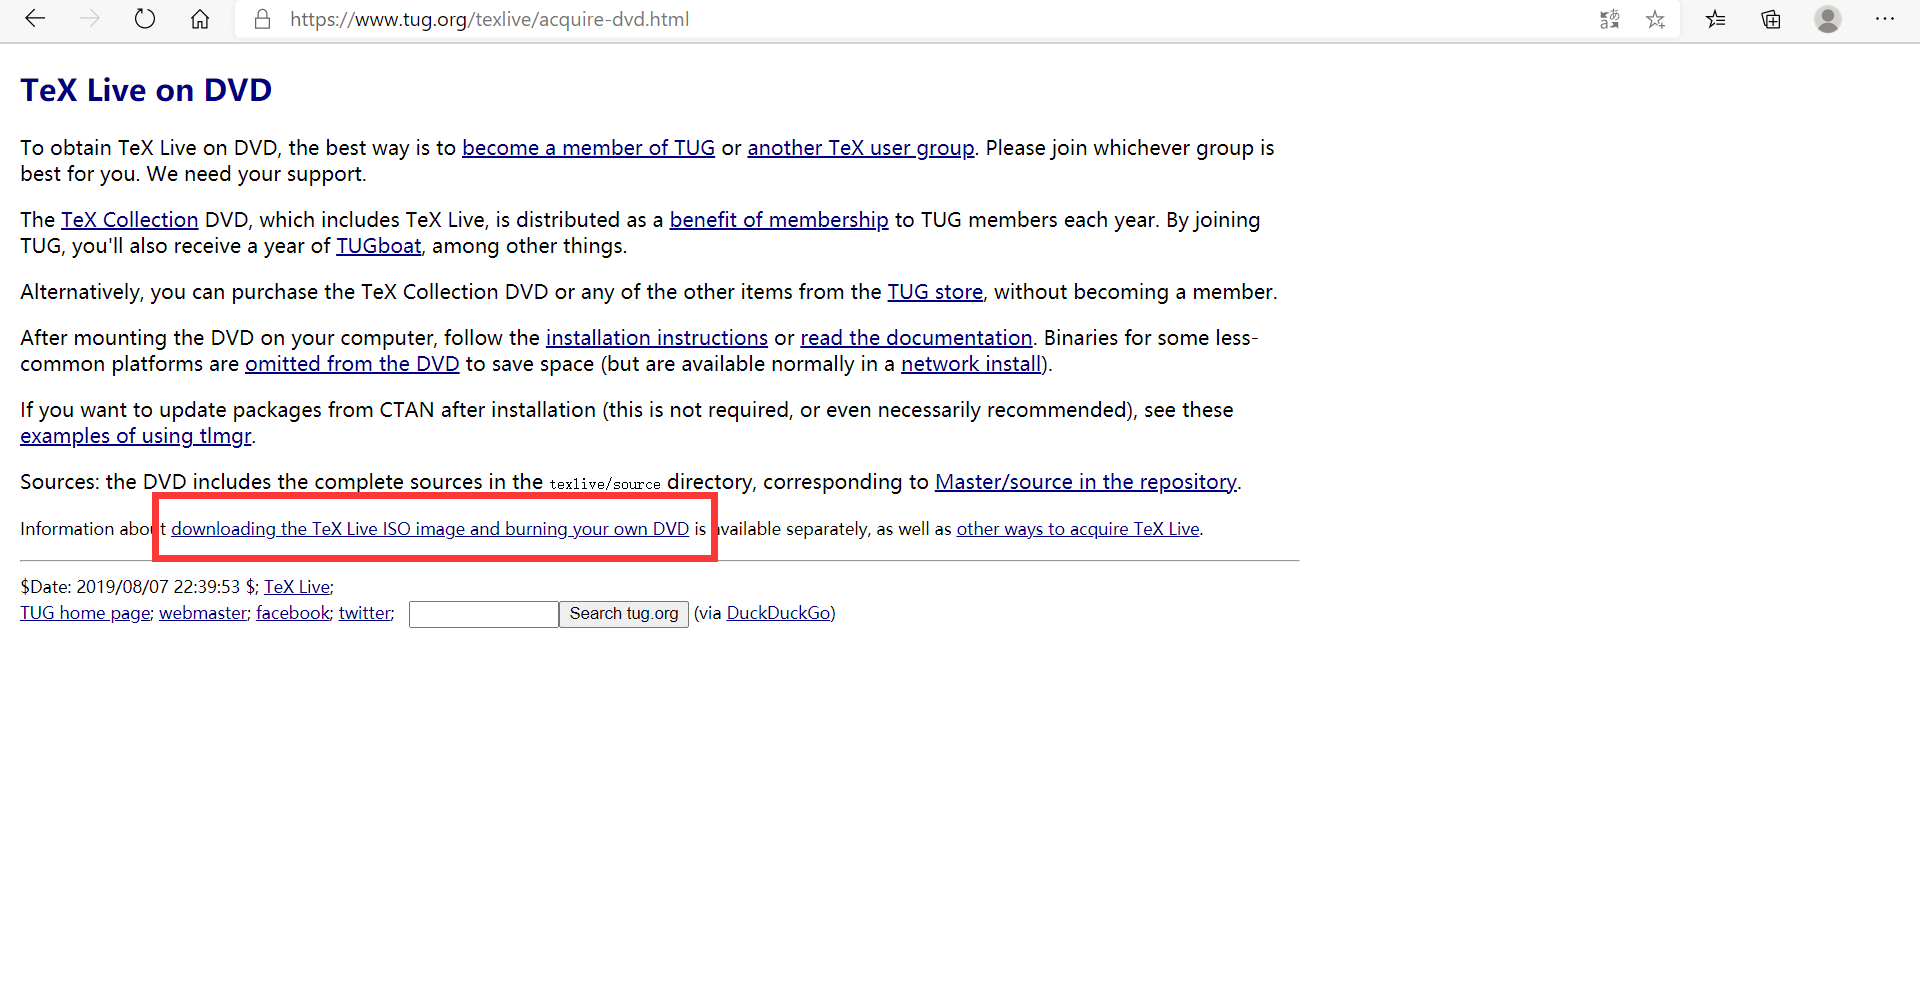Follow 'read the documentation' link

[x=916, y=338]
